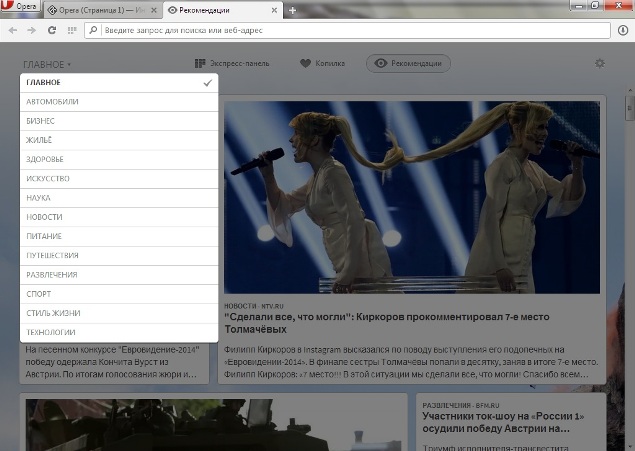Screen dimensions: 635x451
Task: Choose НАУКА category
Action: pos(119,198)
